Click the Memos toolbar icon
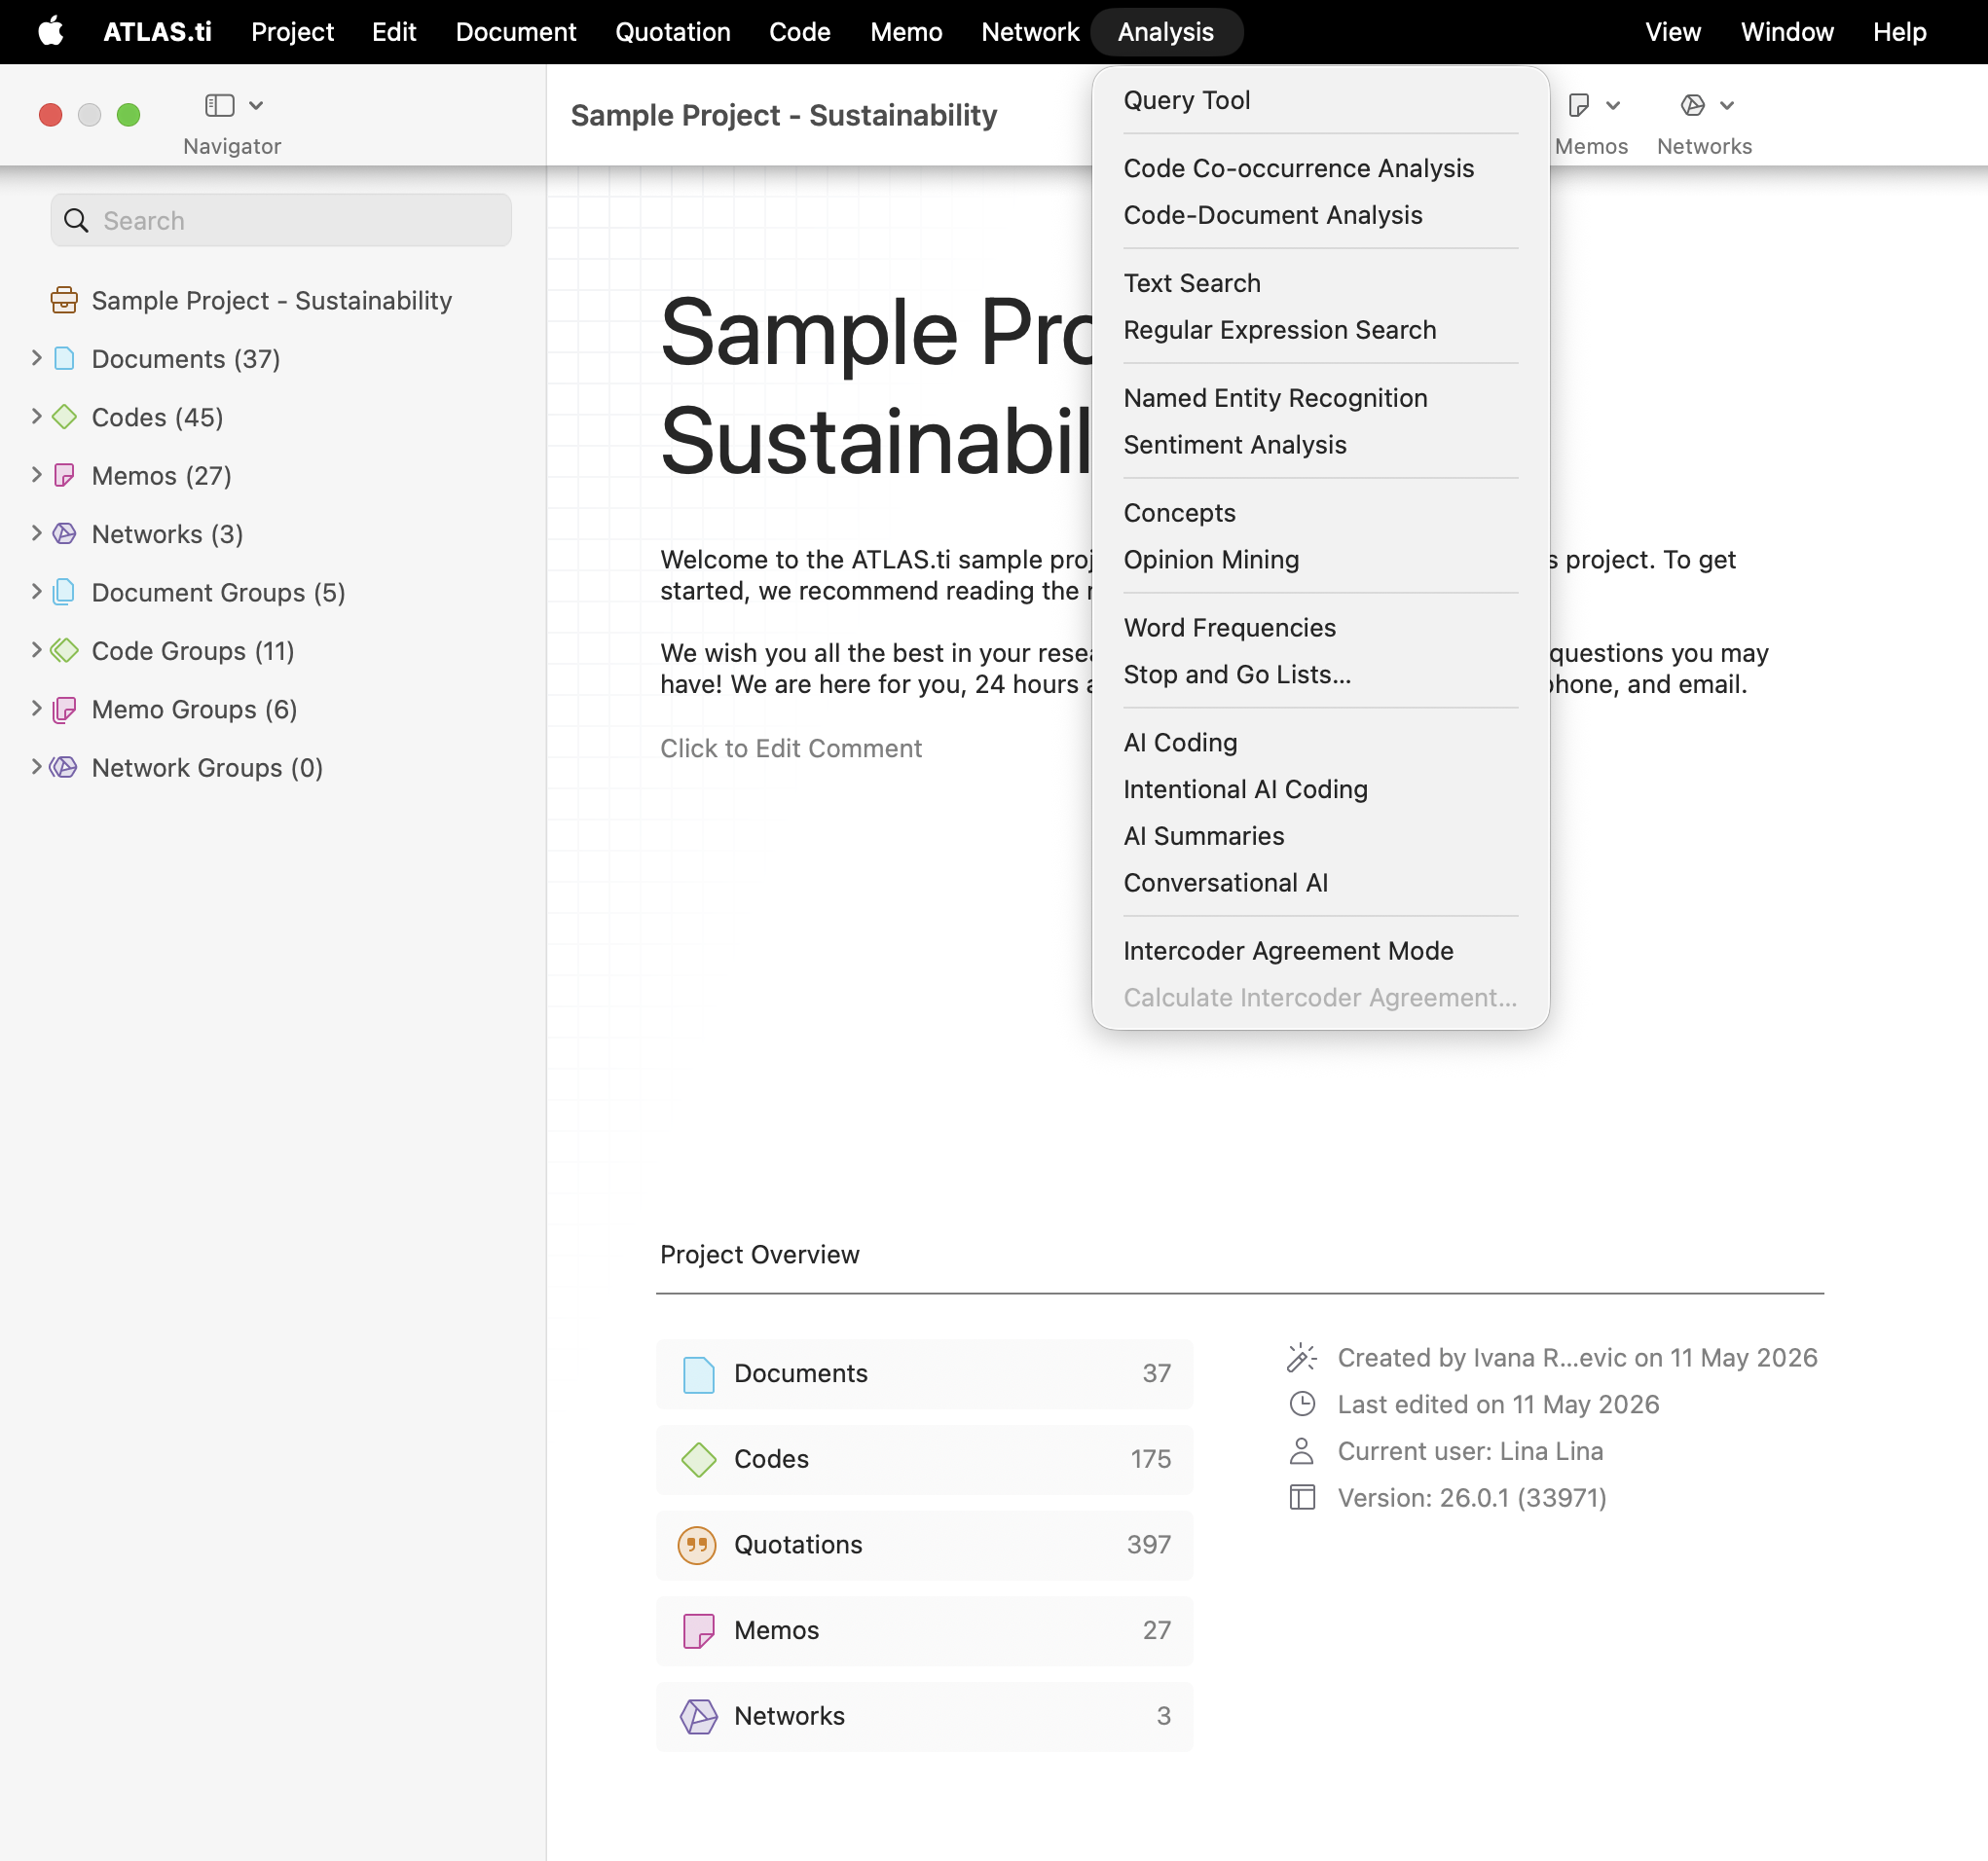Viewport: 1988px width, 1861px height. pos(1579,105)
